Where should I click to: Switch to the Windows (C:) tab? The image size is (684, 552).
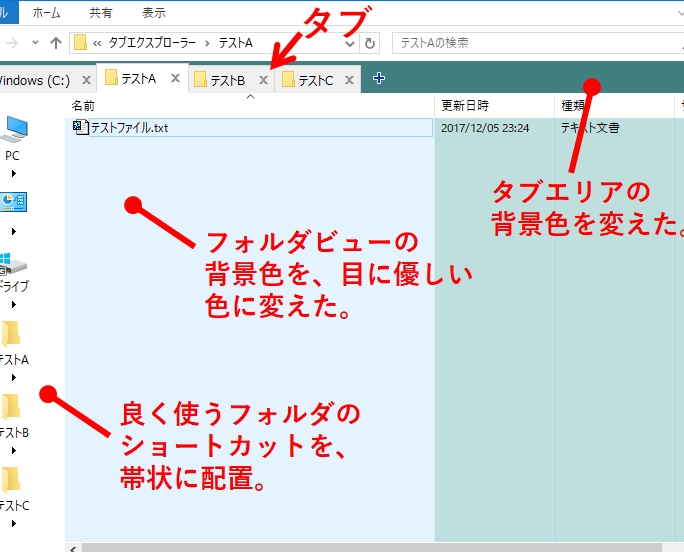point(35,80)
